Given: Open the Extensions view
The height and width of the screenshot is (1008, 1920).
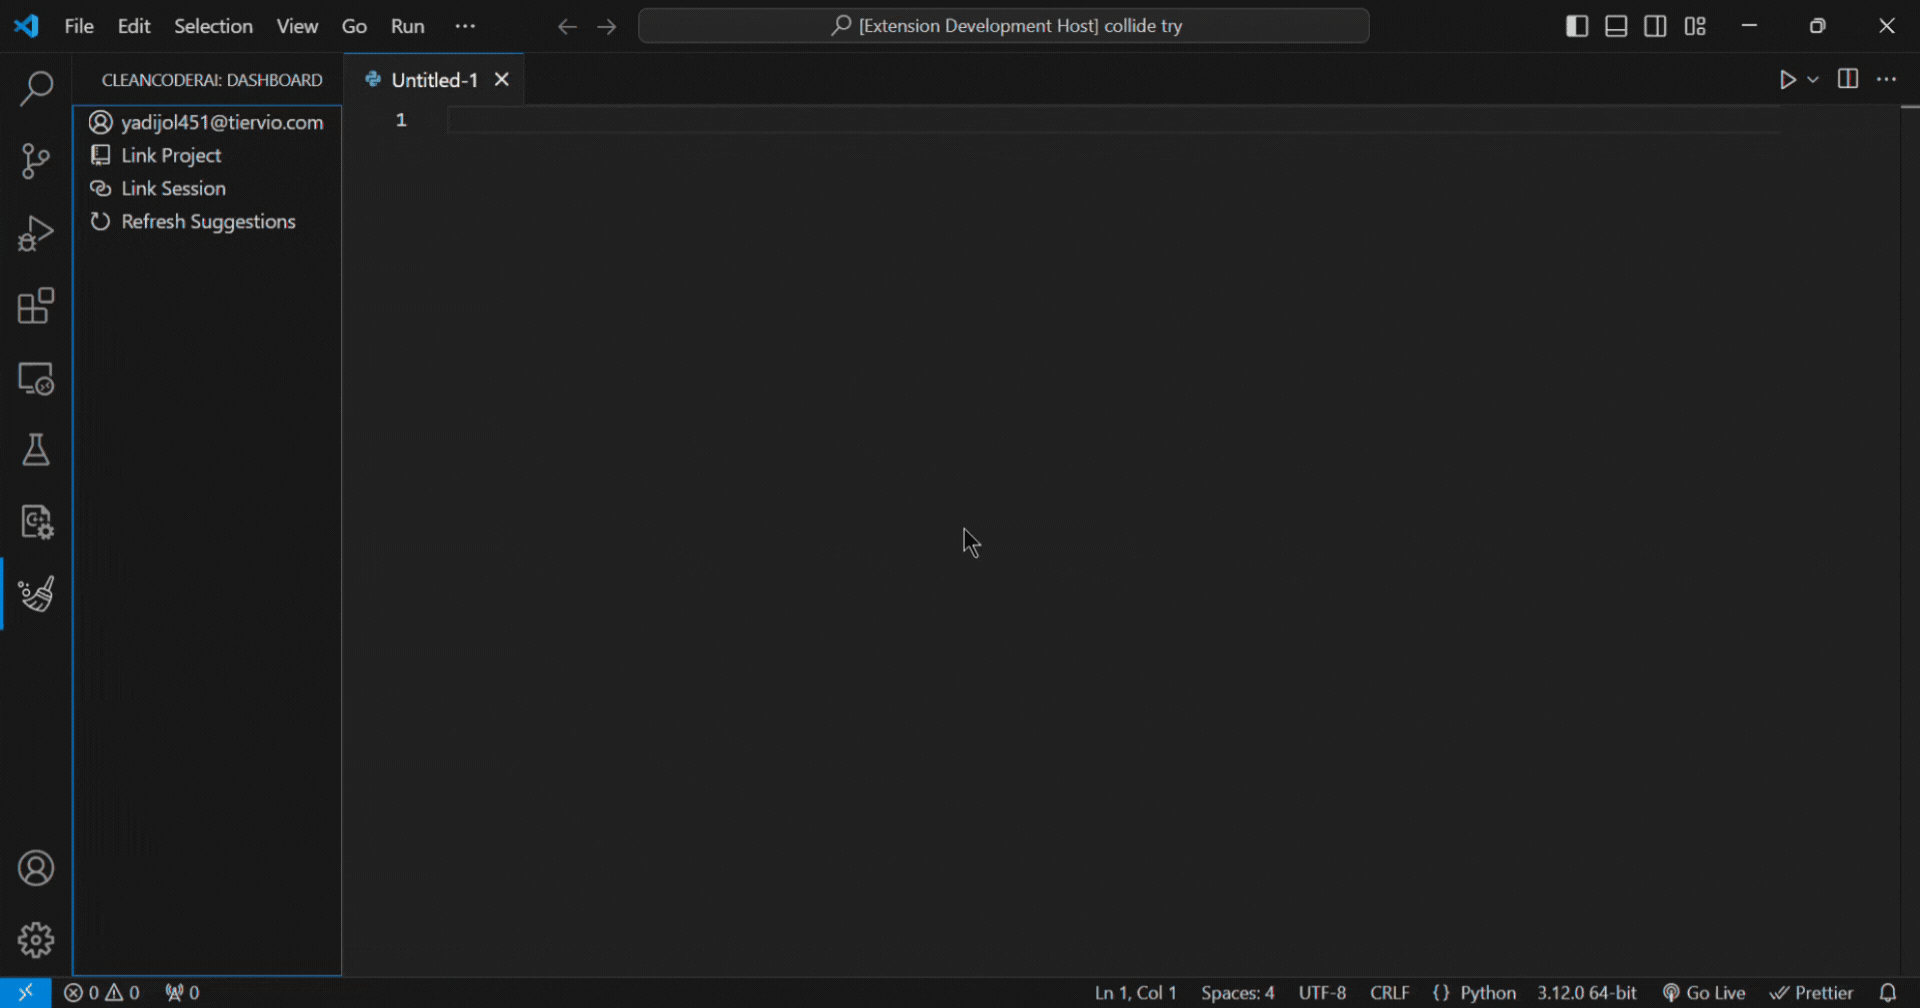Looking at the screenshot, I should point(36,306).
